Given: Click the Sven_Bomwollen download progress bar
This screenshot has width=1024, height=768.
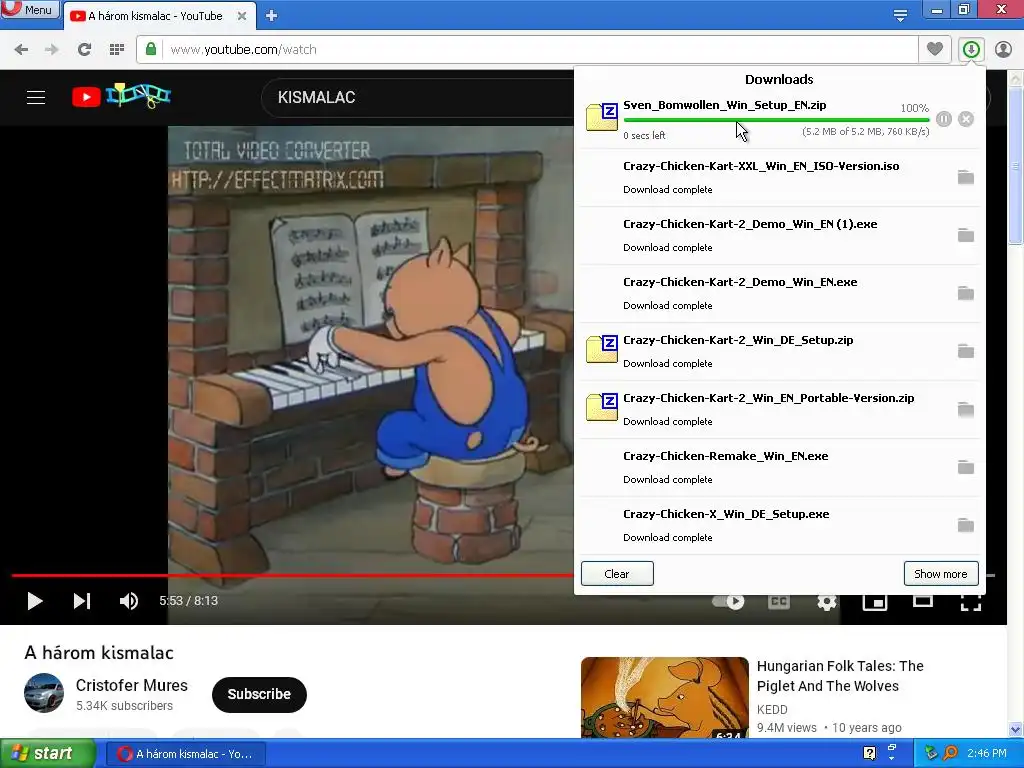Looking at the screenshot, I should click(776, 120).
